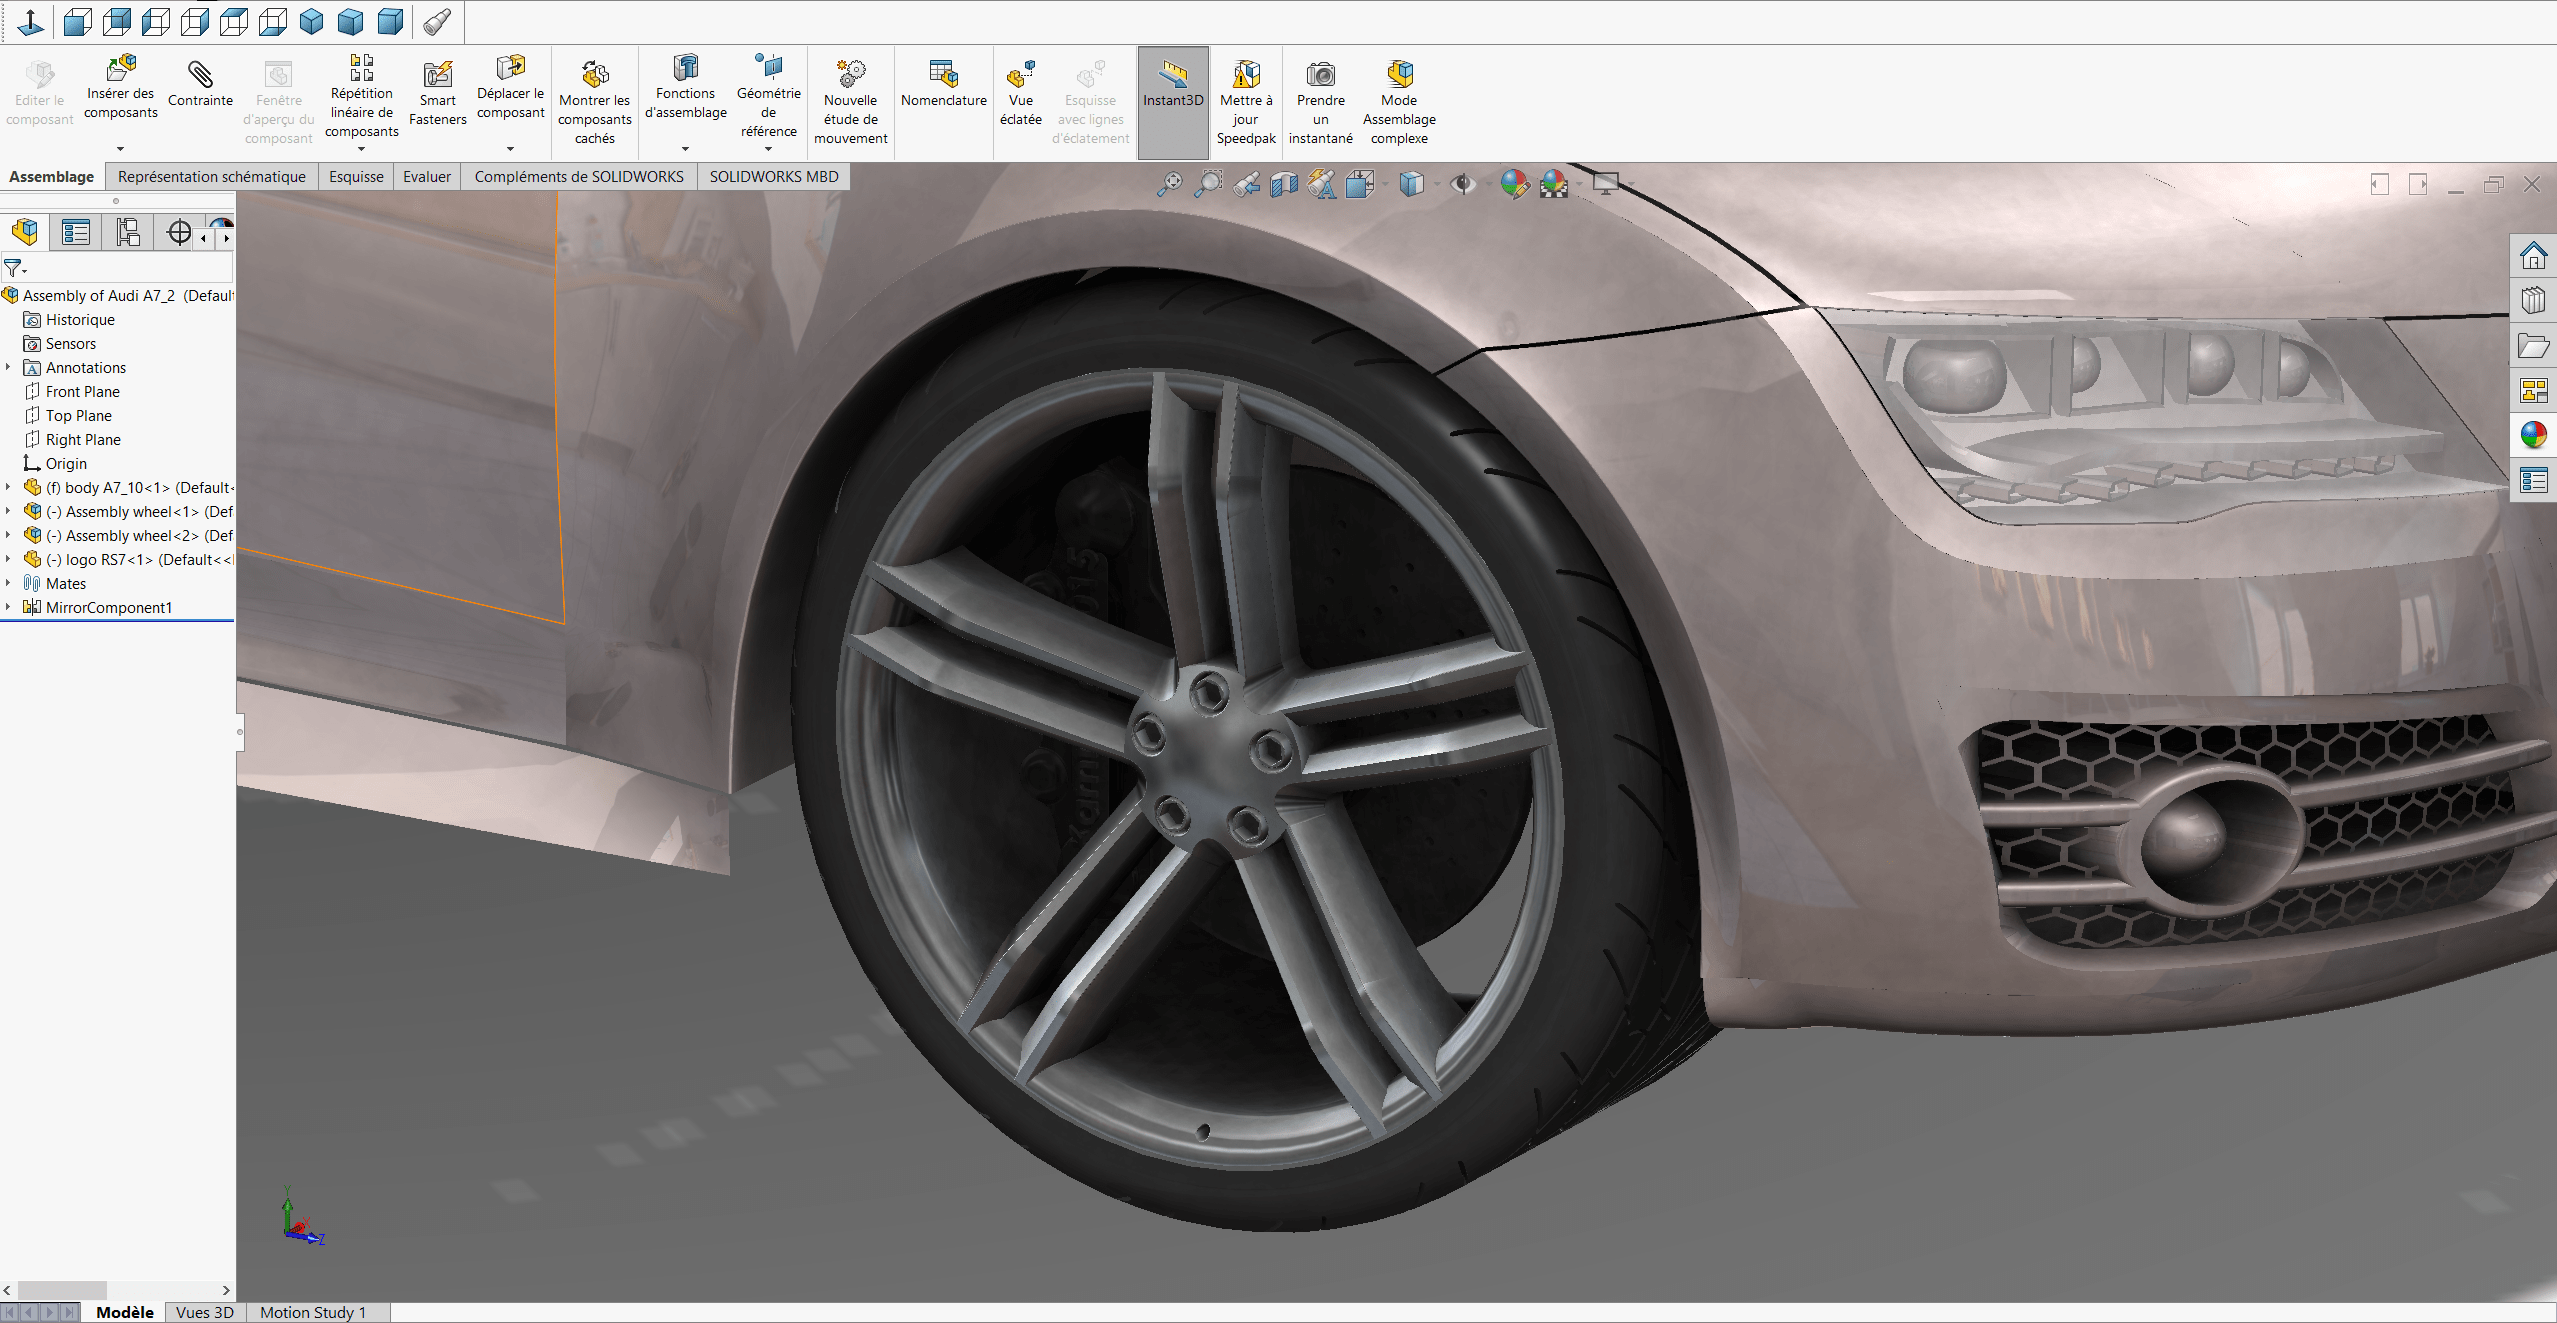Click Edit Appearance color ball icon
Viewport: 2557px width, 1323px height.
(x=1514, y=184)
